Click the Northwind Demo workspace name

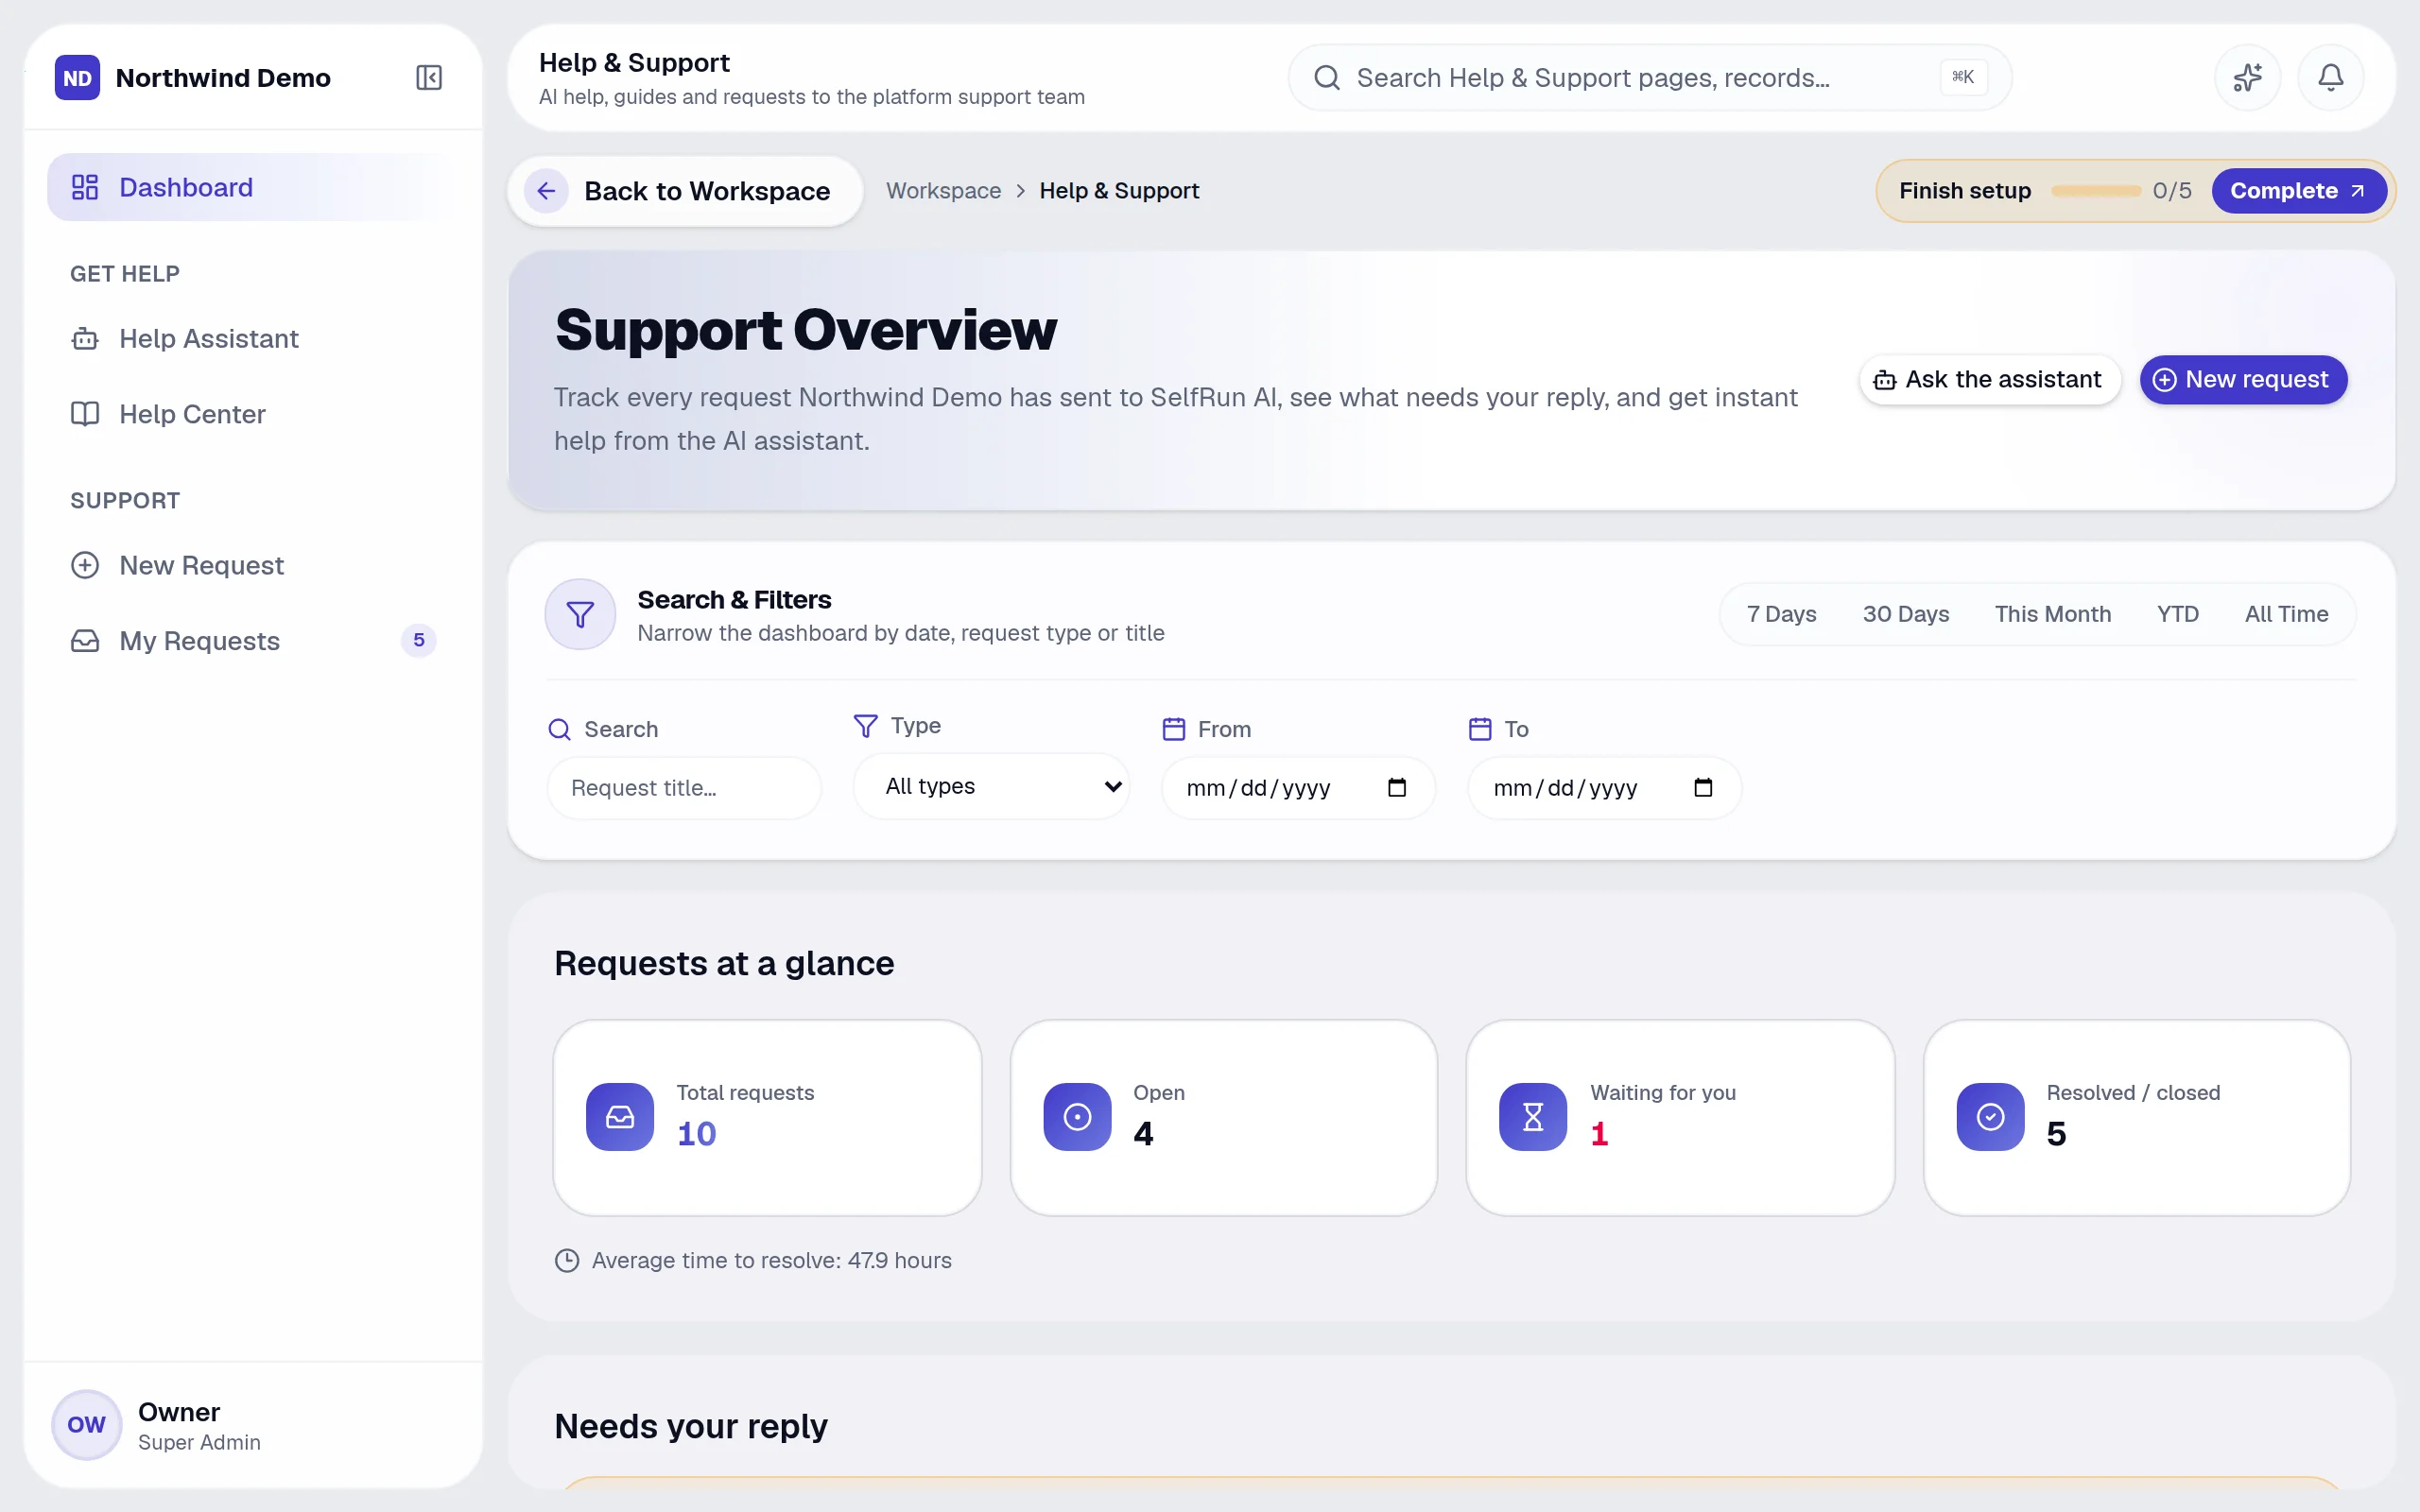click(x=223, y=78)
